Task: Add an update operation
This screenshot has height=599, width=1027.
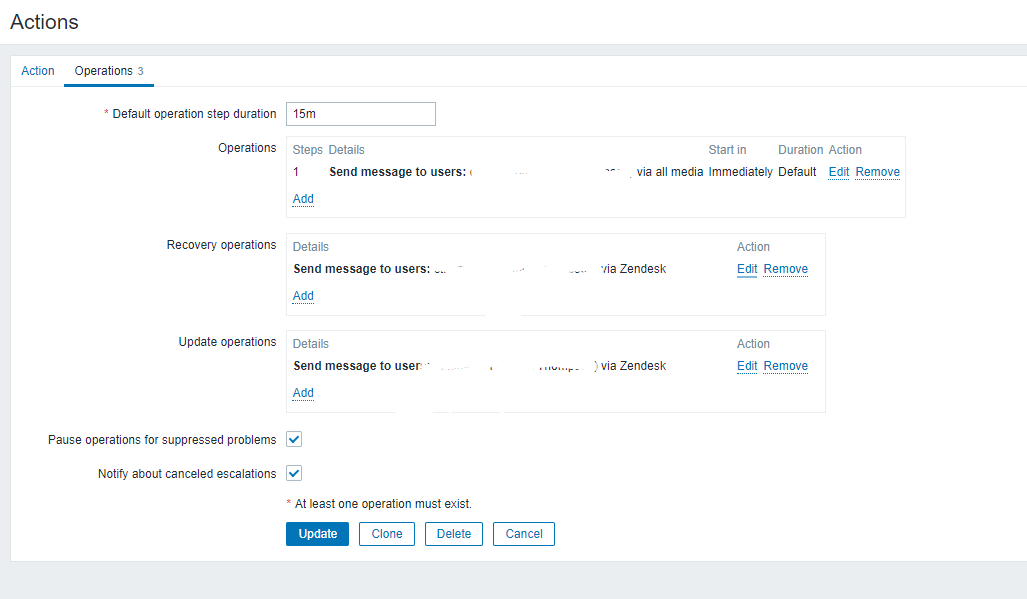Action: 302,392
